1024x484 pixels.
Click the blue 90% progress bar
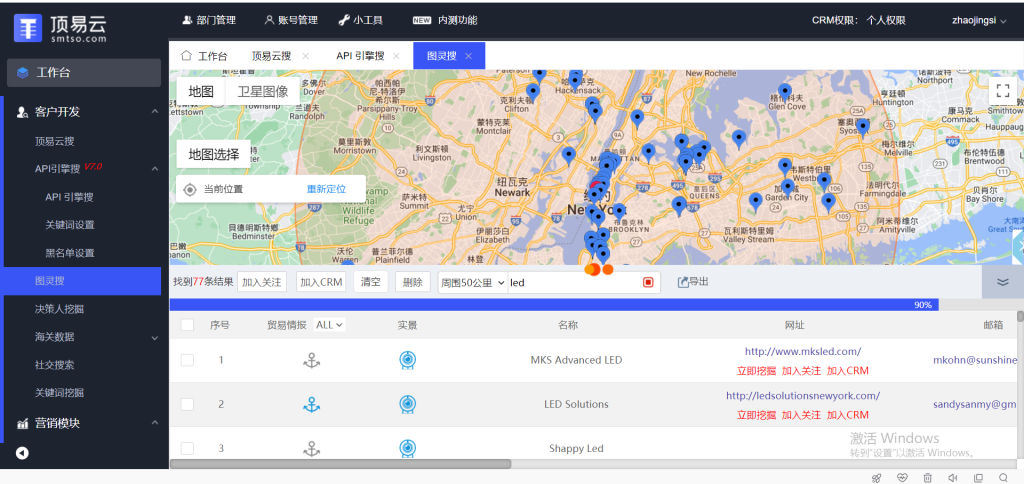[x=550, y=305]
